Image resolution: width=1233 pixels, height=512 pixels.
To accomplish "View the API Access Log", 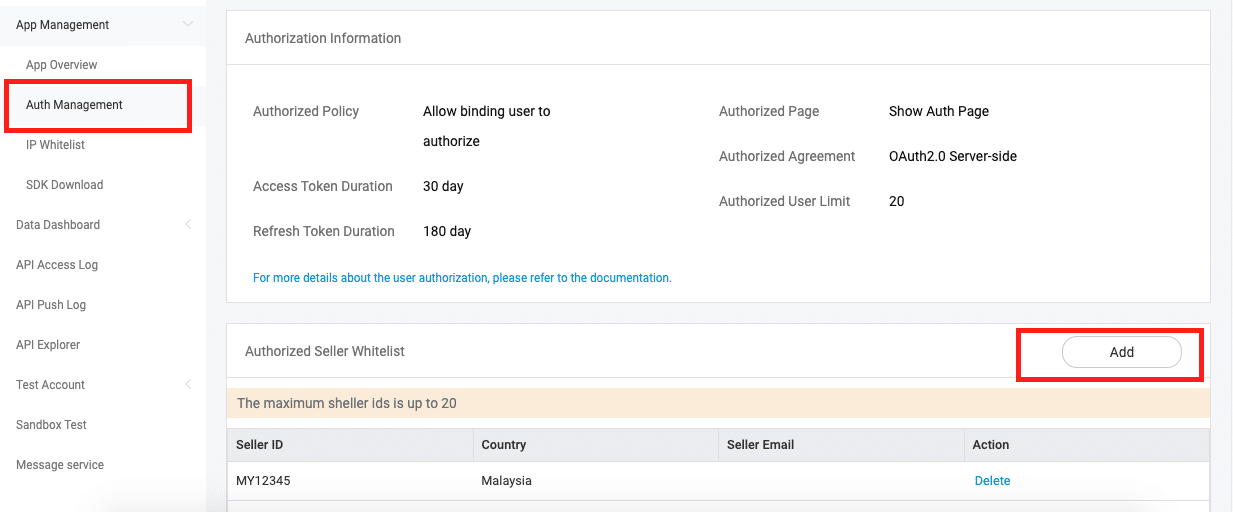I will click(x=57, y=265).
